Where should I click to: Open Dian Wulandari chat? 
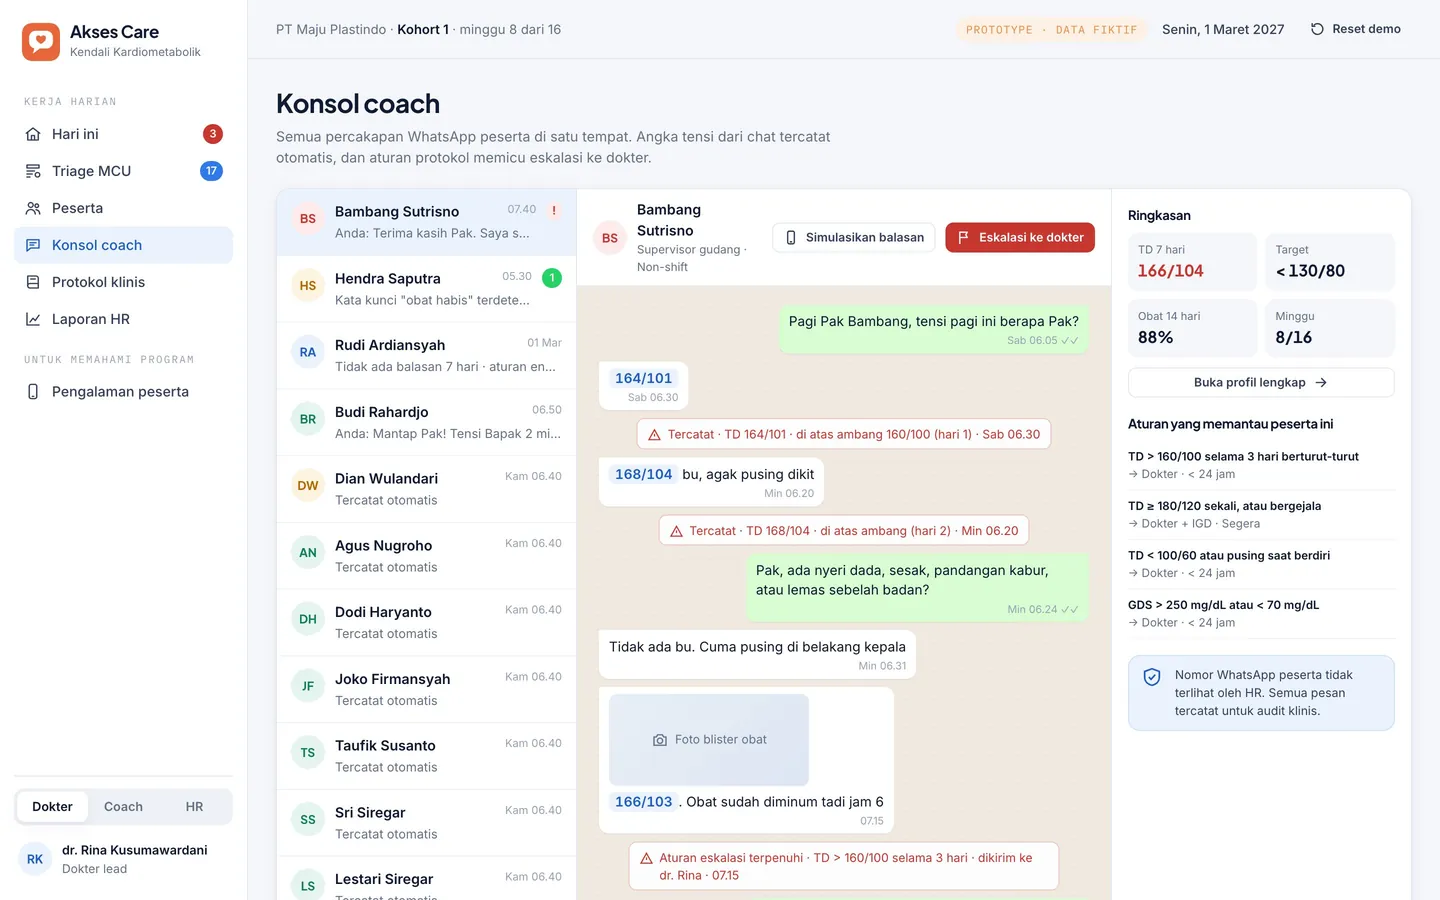pyautogui.click(x=426, y=489)
